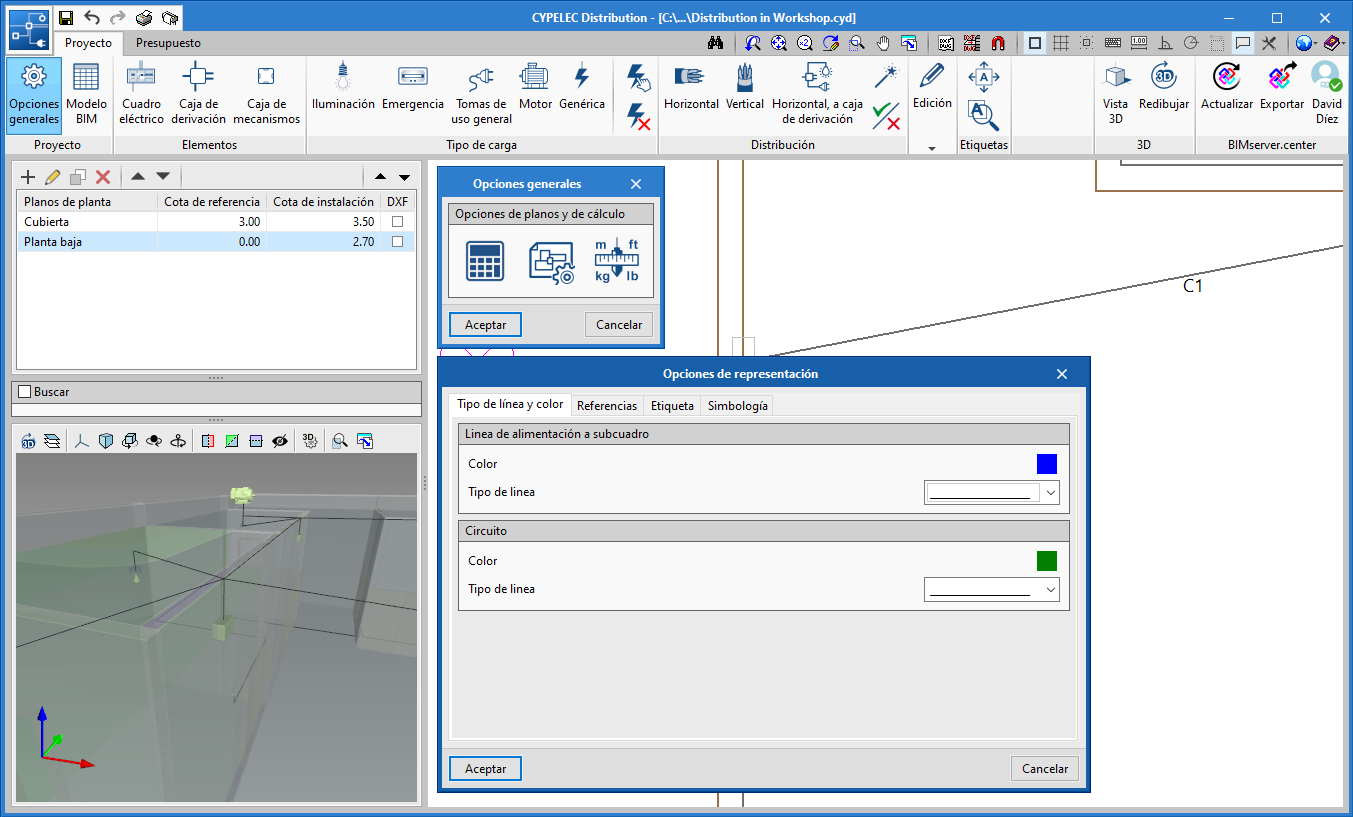
Task: Click the magic wand distribution icon
Action: pos(886,77)
